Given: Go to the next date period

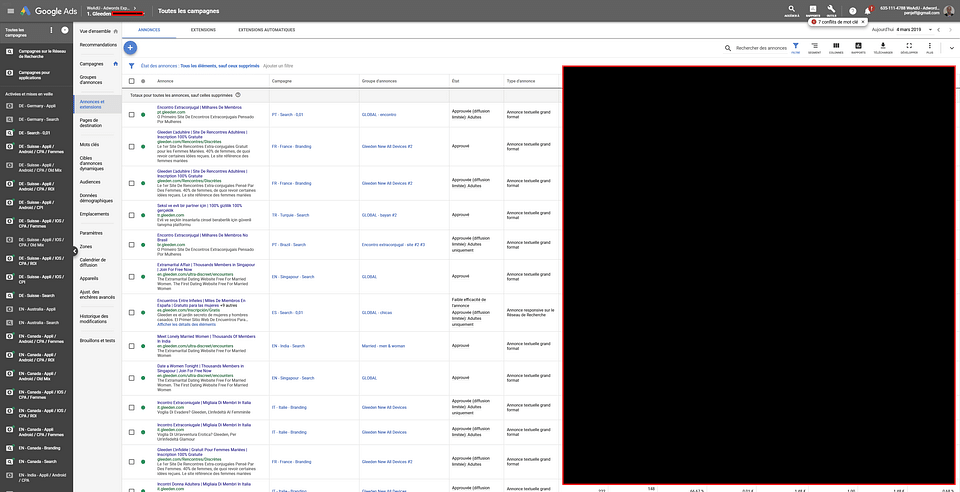Looking at the screenshot, I should [950, 29].
